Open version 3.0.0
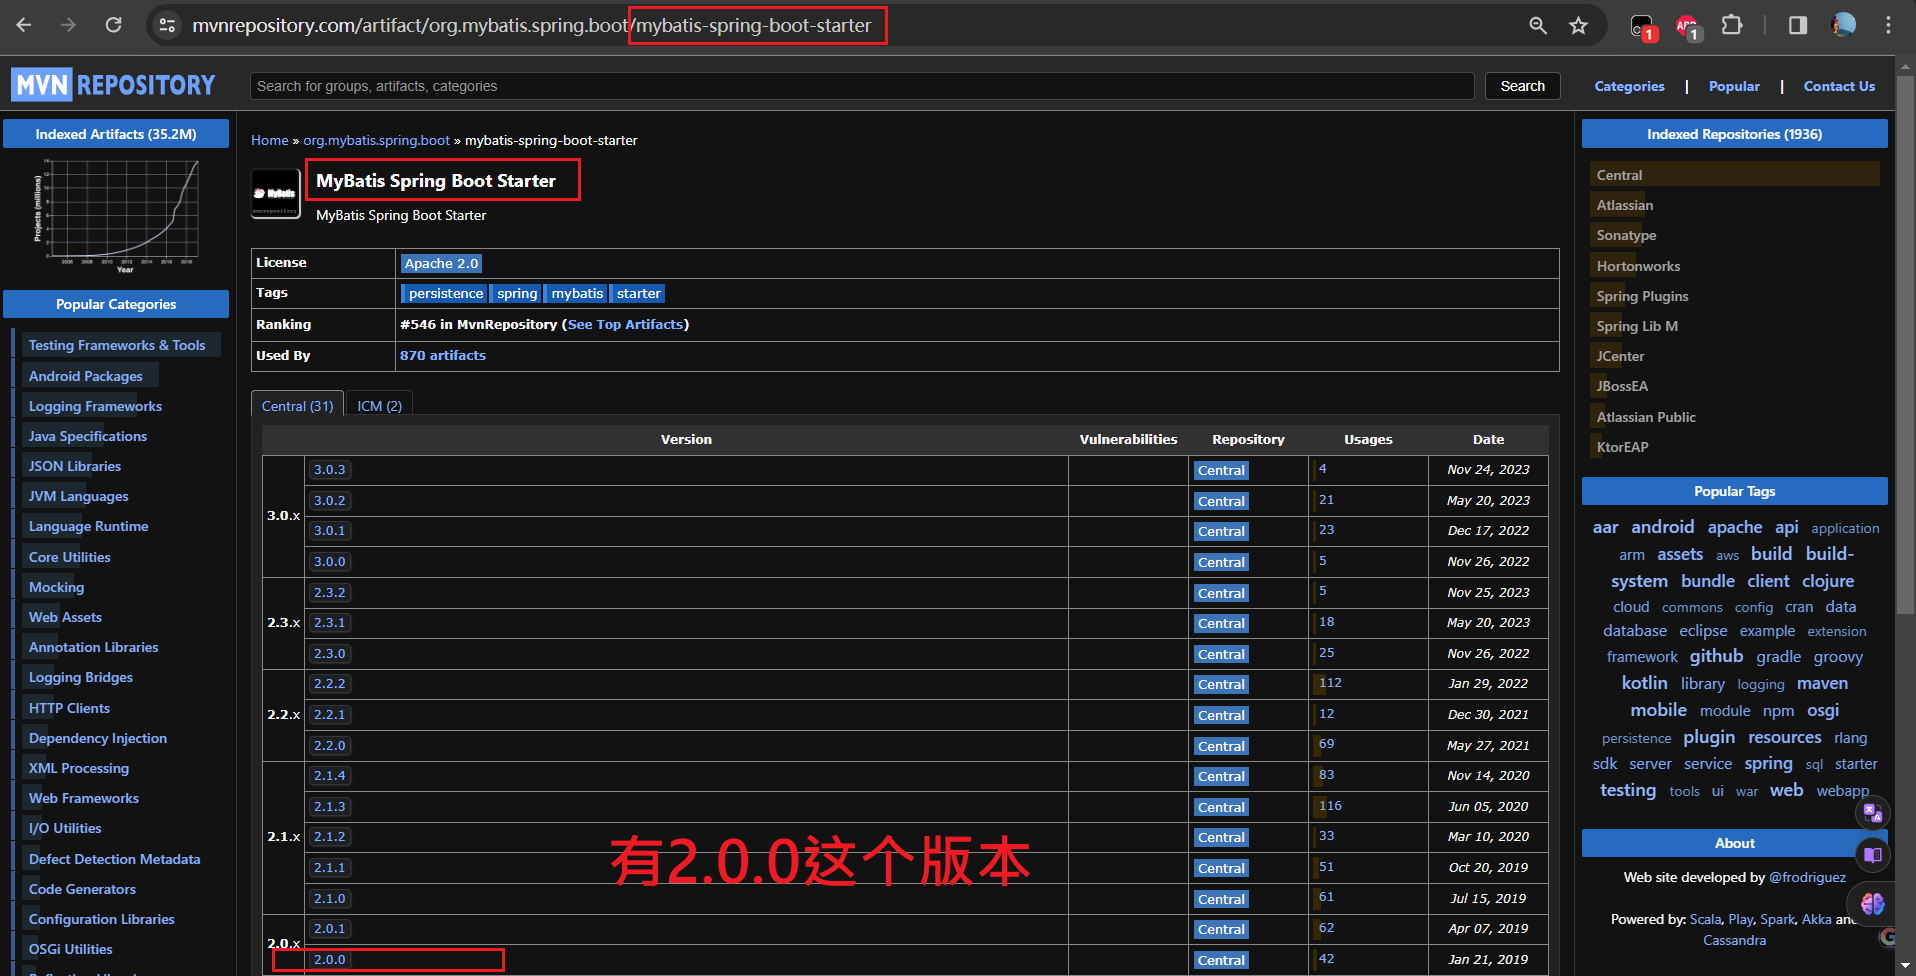 pyautogui.click(x=329, y=561)
